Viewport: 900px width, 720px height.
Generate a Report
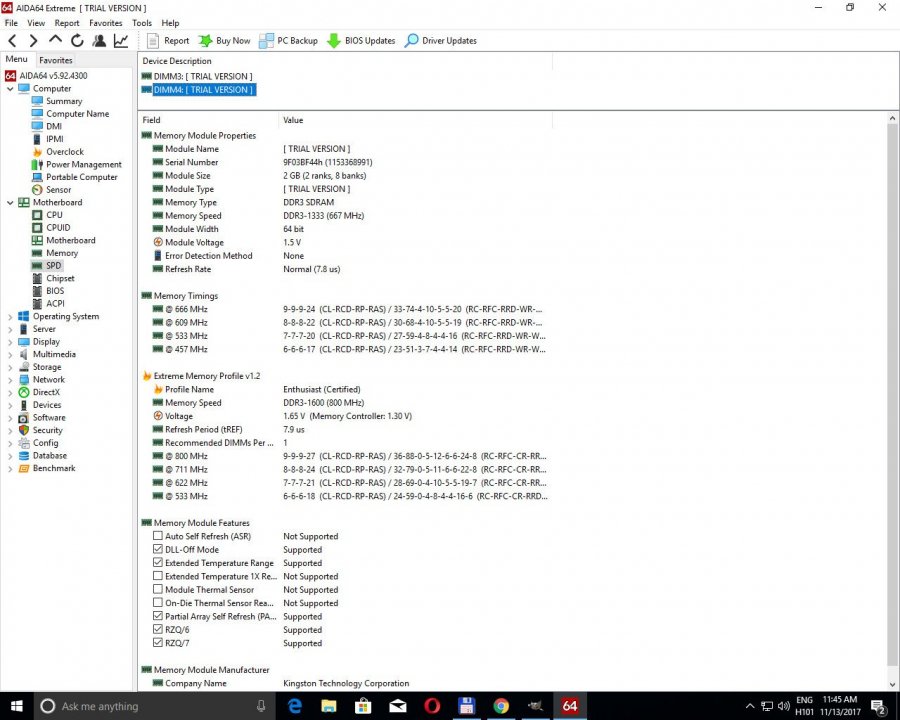[x=168, y=41]
